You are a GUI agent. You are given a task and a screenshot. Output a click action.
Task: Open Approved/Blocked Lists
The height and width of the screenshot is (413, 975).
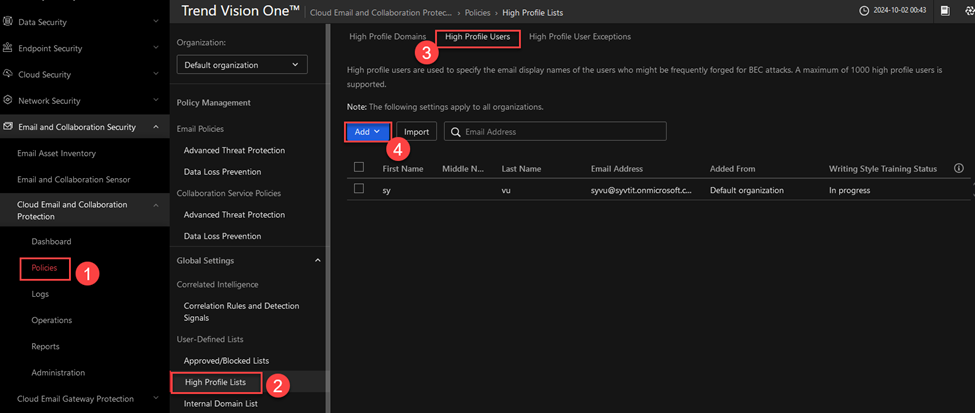click(x=226, y=361)
